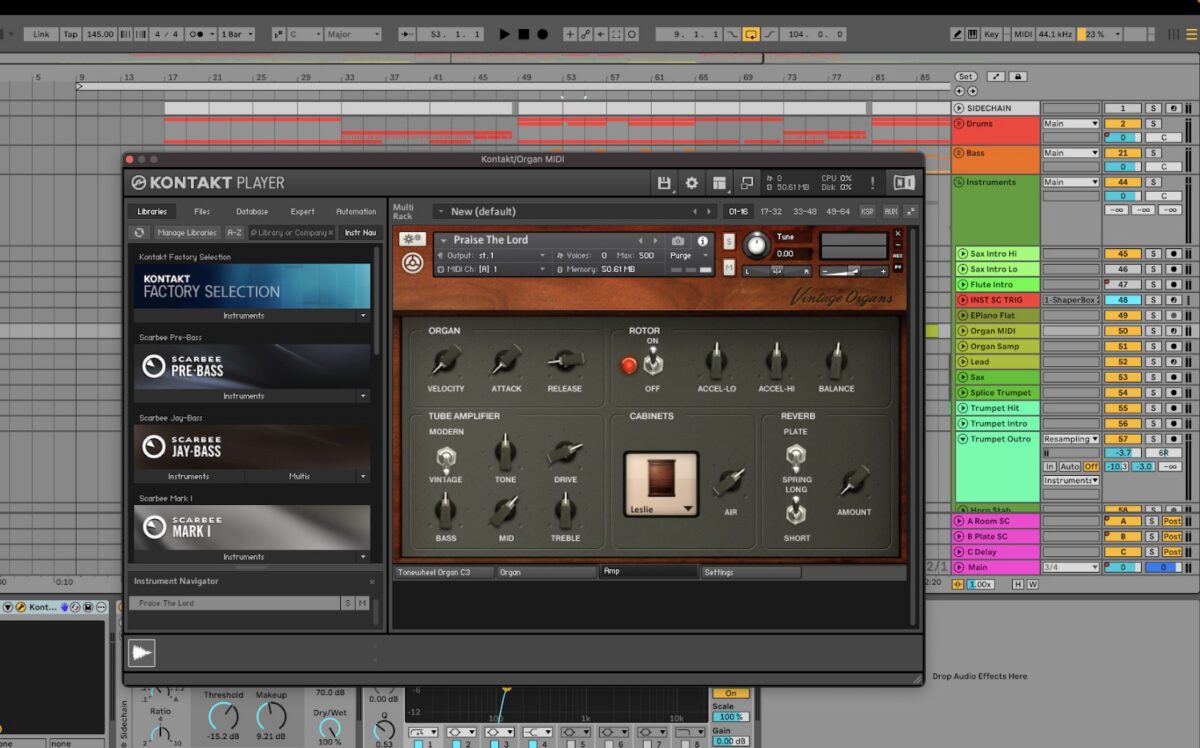The width and height of the screenshot is (1200, 748).
Task: Arm the Arrangement Record button
Action: pyautogui.click(x=543, y=34)
